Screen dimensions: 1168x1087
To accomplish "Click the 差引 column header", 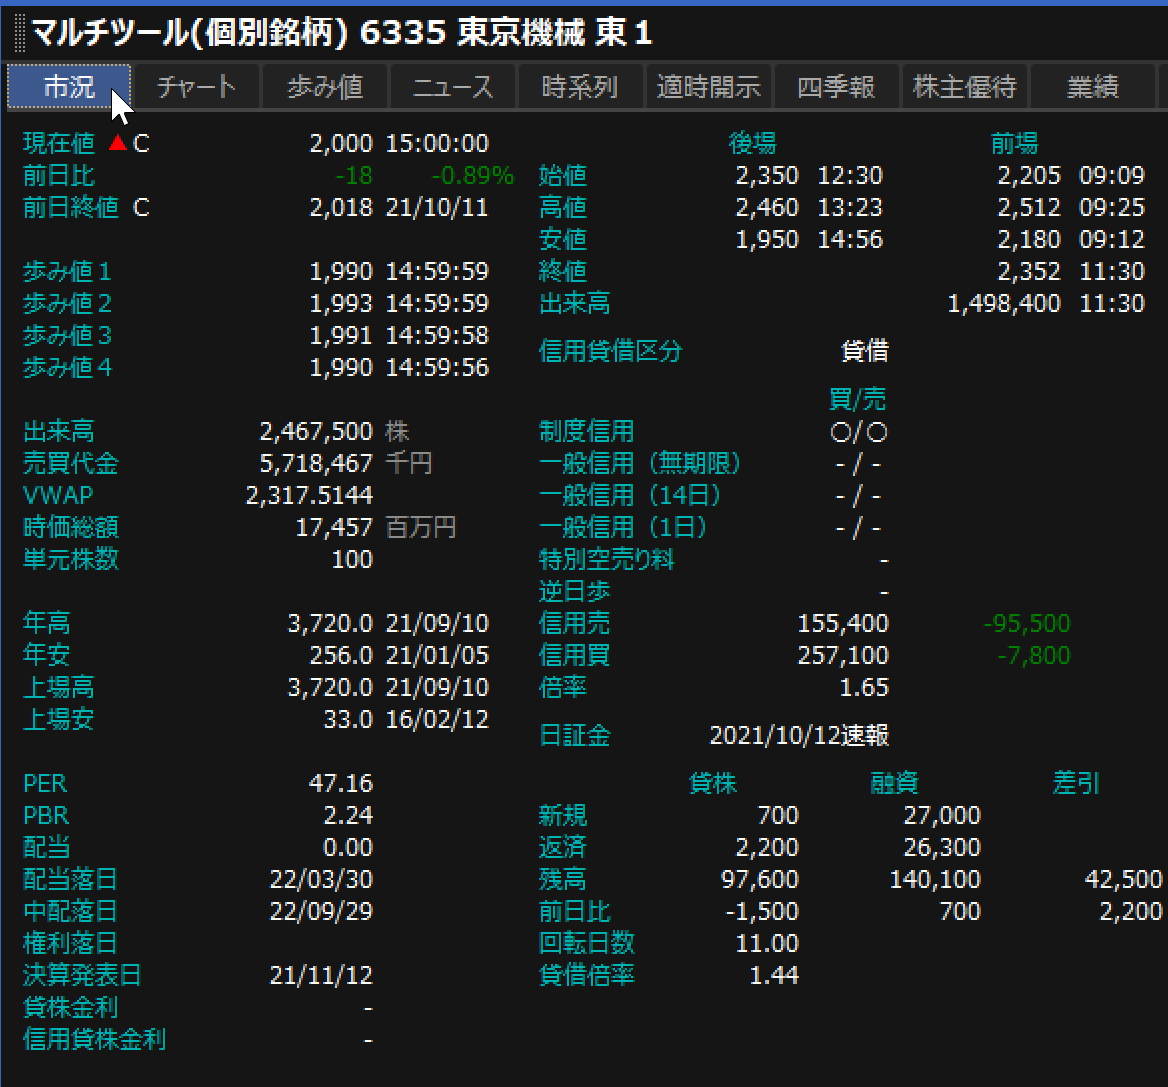I will point(1076,783).
